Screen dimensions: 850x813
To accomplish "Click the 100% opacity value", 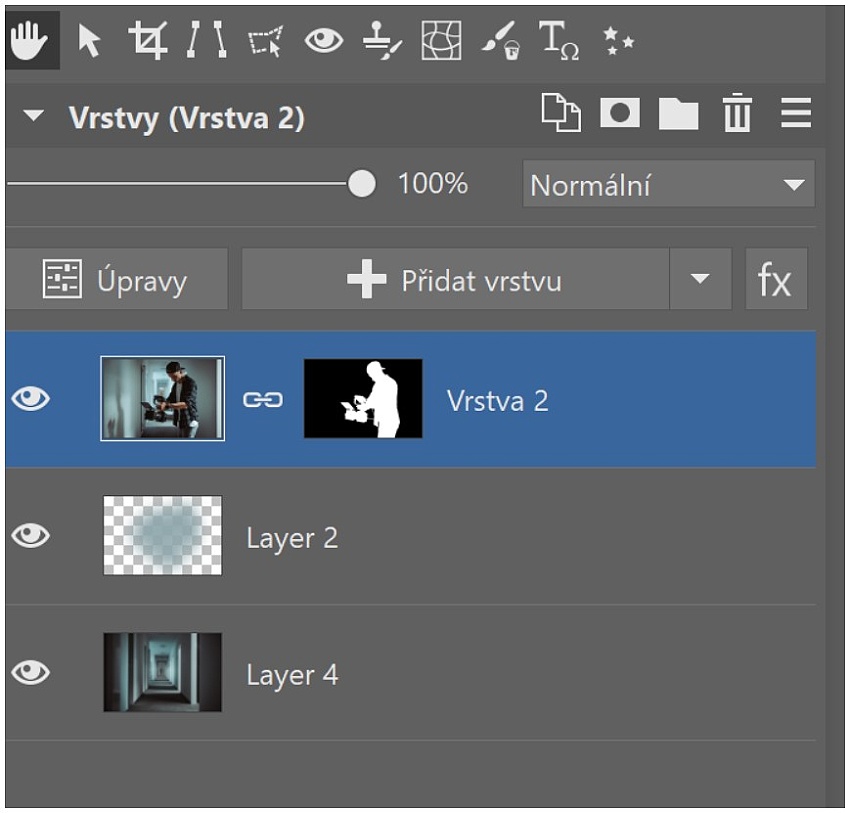I will pos(433,184).
